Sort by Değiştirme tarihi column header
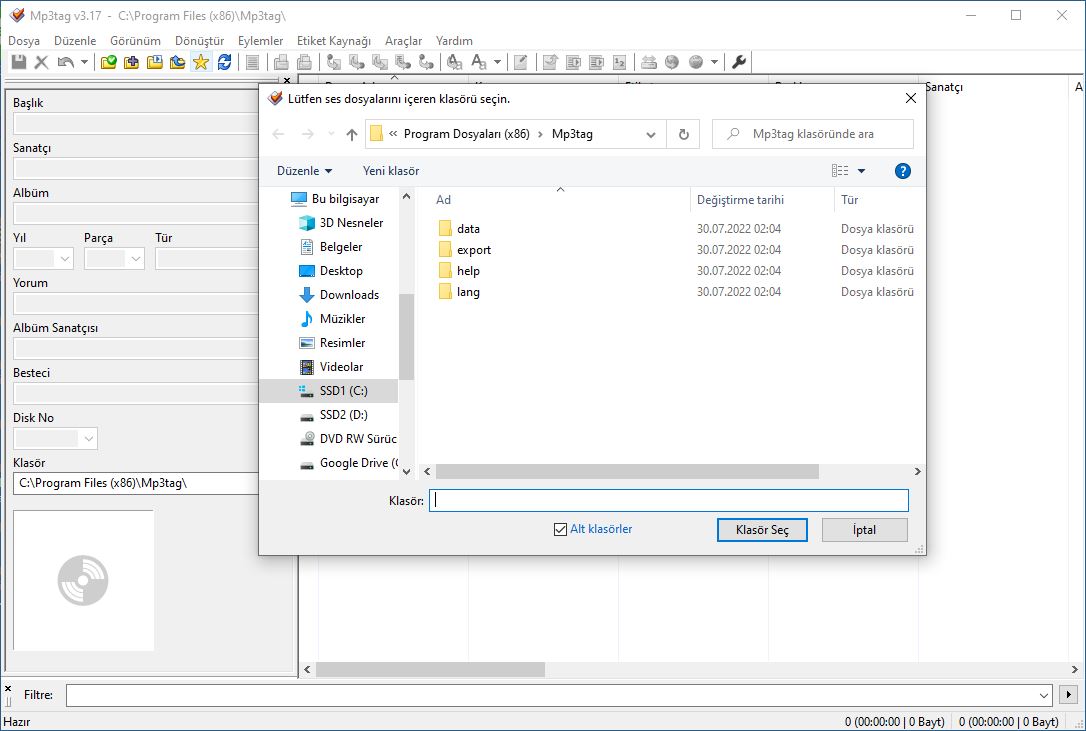This screenshot has height=731, width=1086. click(740, 200)
